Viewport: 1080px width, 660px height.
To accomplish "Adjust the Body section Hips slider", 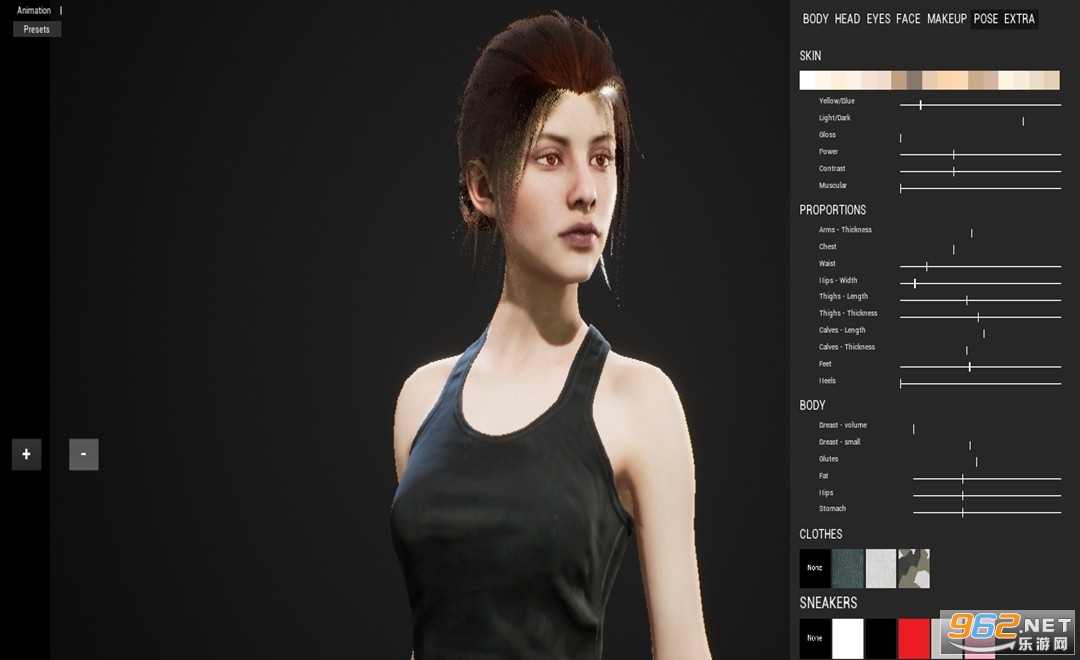I will pos(987,495).
